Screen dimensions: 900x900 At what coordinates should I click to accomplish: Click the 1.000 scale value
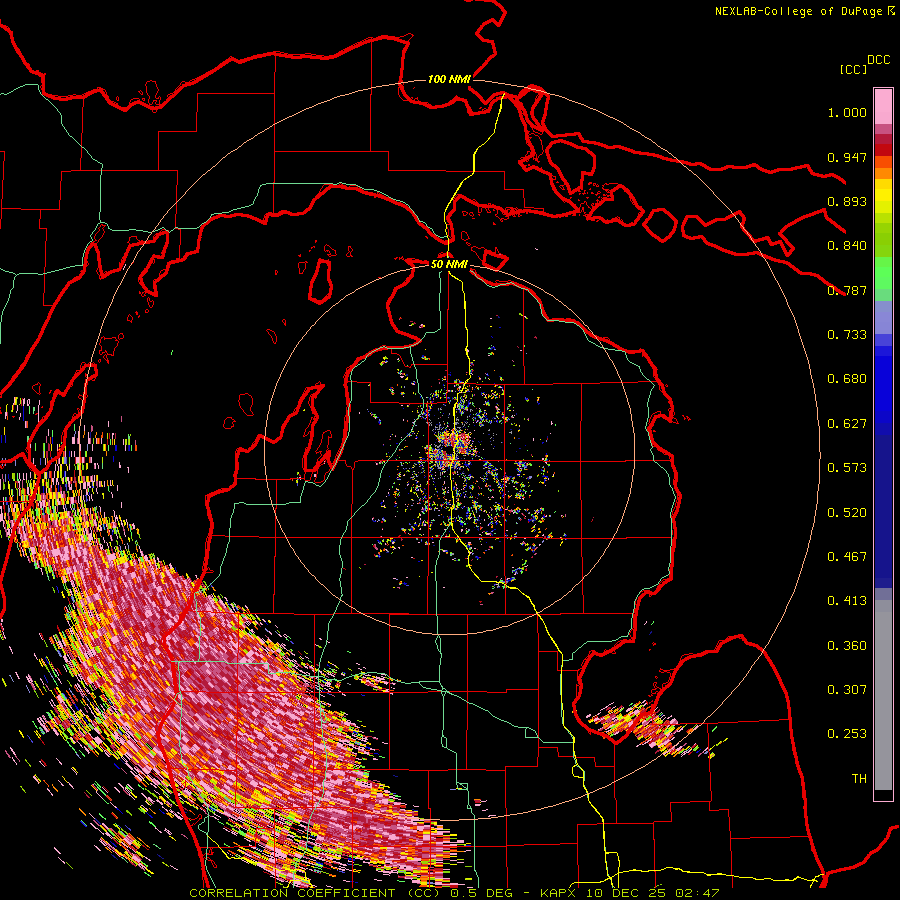[x=847, y=112]
